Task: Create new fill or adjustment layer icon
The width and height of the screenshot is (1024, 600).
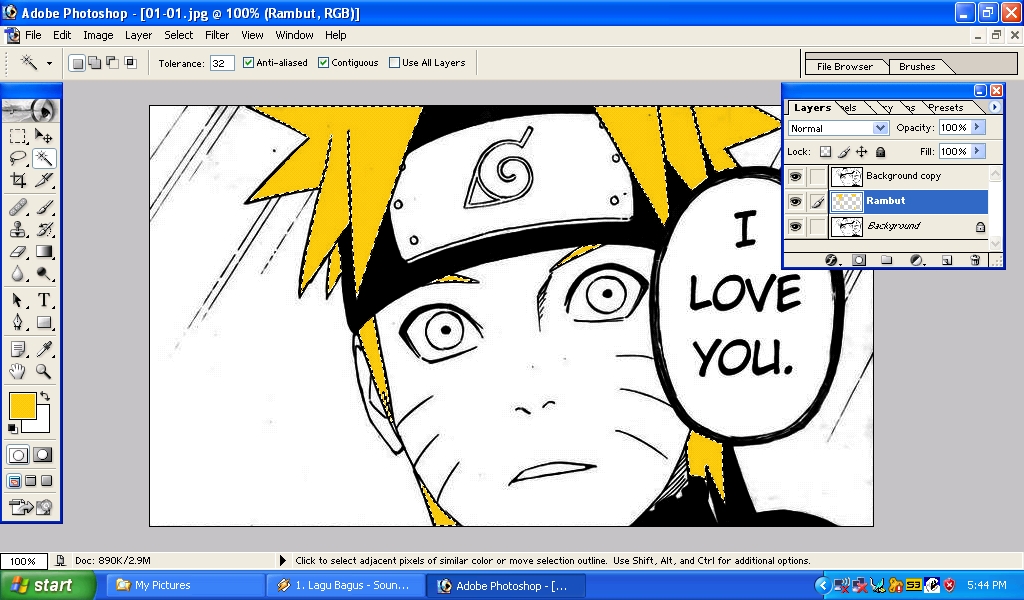Action: click(x=917, y=260)
